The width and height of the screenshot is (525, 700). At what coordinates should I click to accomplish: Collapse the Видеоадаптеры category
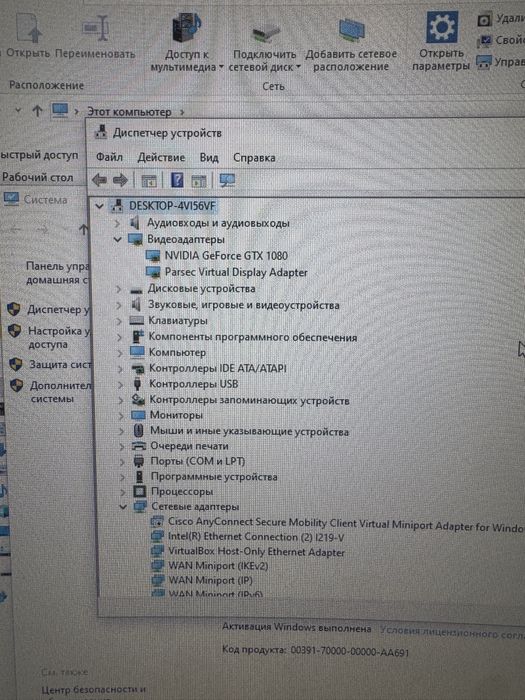[x=117, y=240]
